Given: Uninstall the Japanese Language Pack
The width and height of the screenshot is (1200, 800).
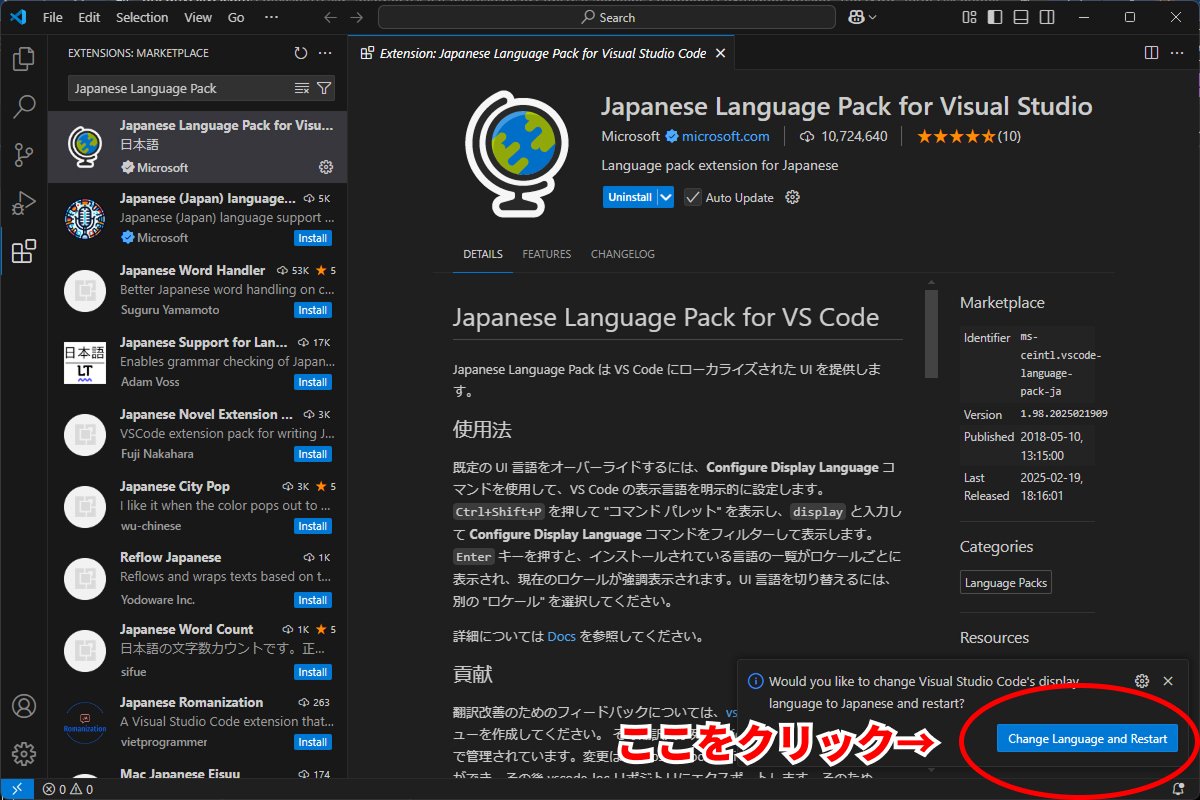Looking at the screenshot, I should pos(630,197).
